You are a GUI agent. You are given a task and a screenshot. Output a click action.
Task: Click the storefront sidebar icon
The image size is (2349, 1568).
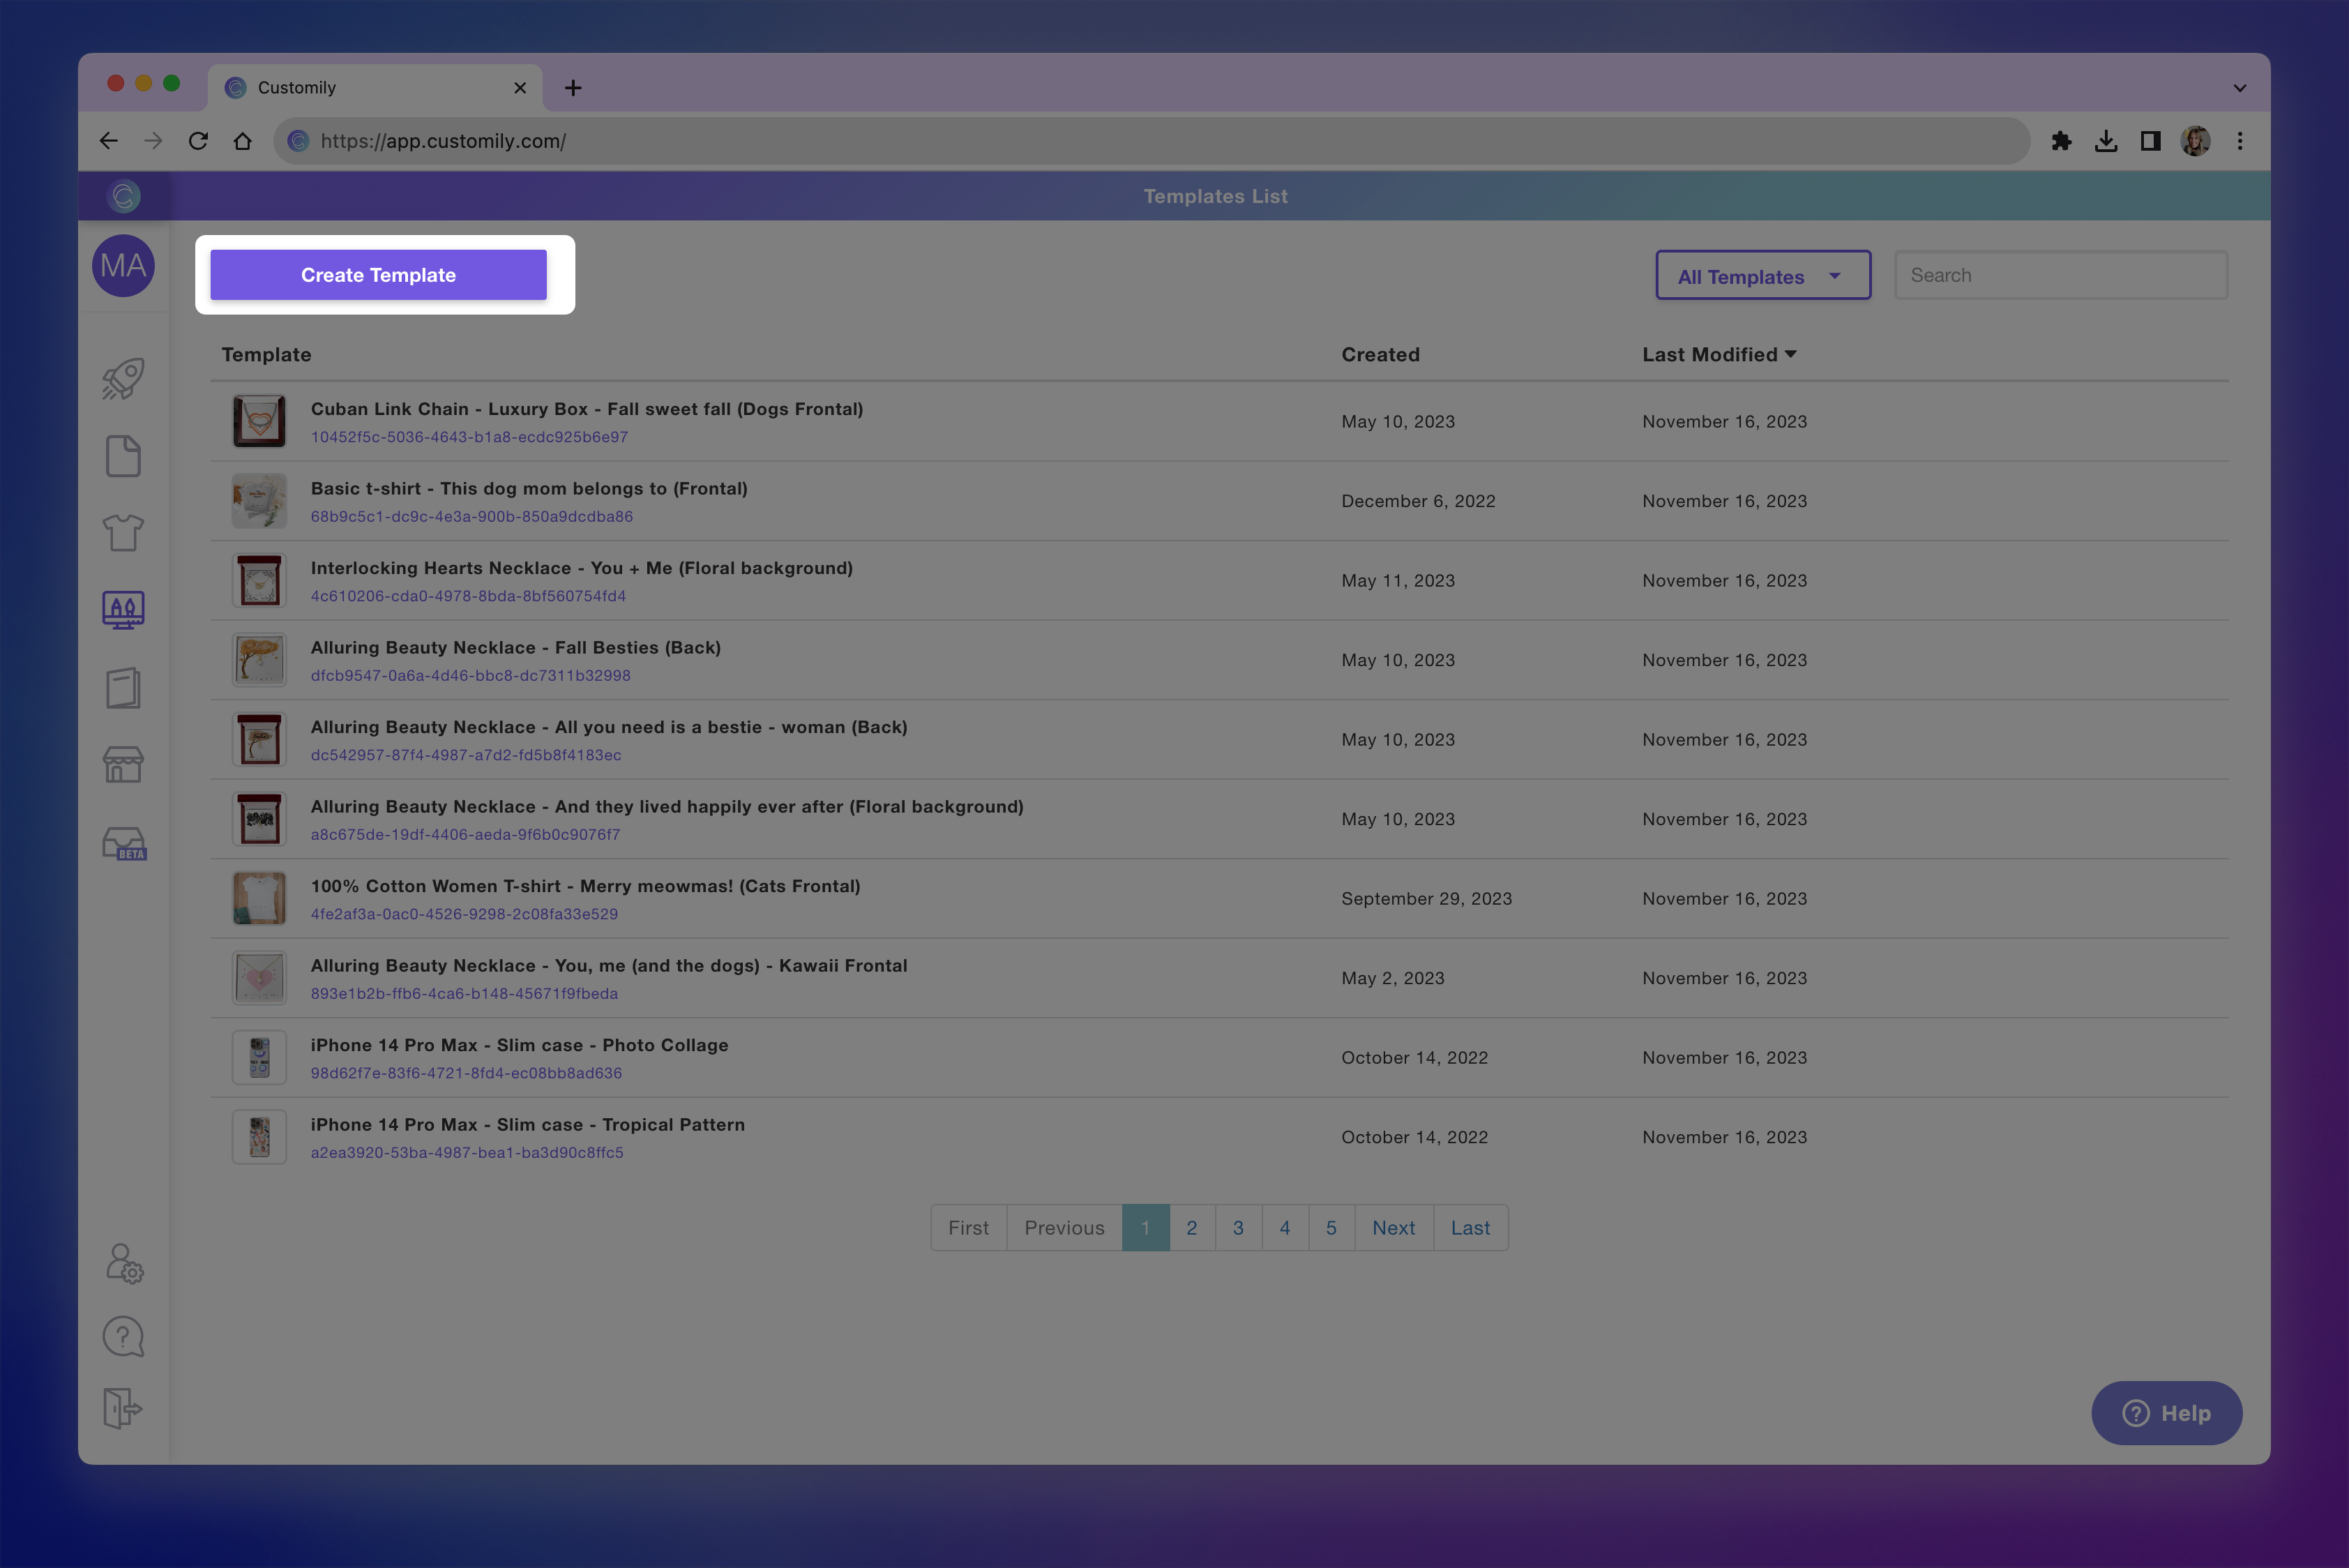[x=123, y=765]
